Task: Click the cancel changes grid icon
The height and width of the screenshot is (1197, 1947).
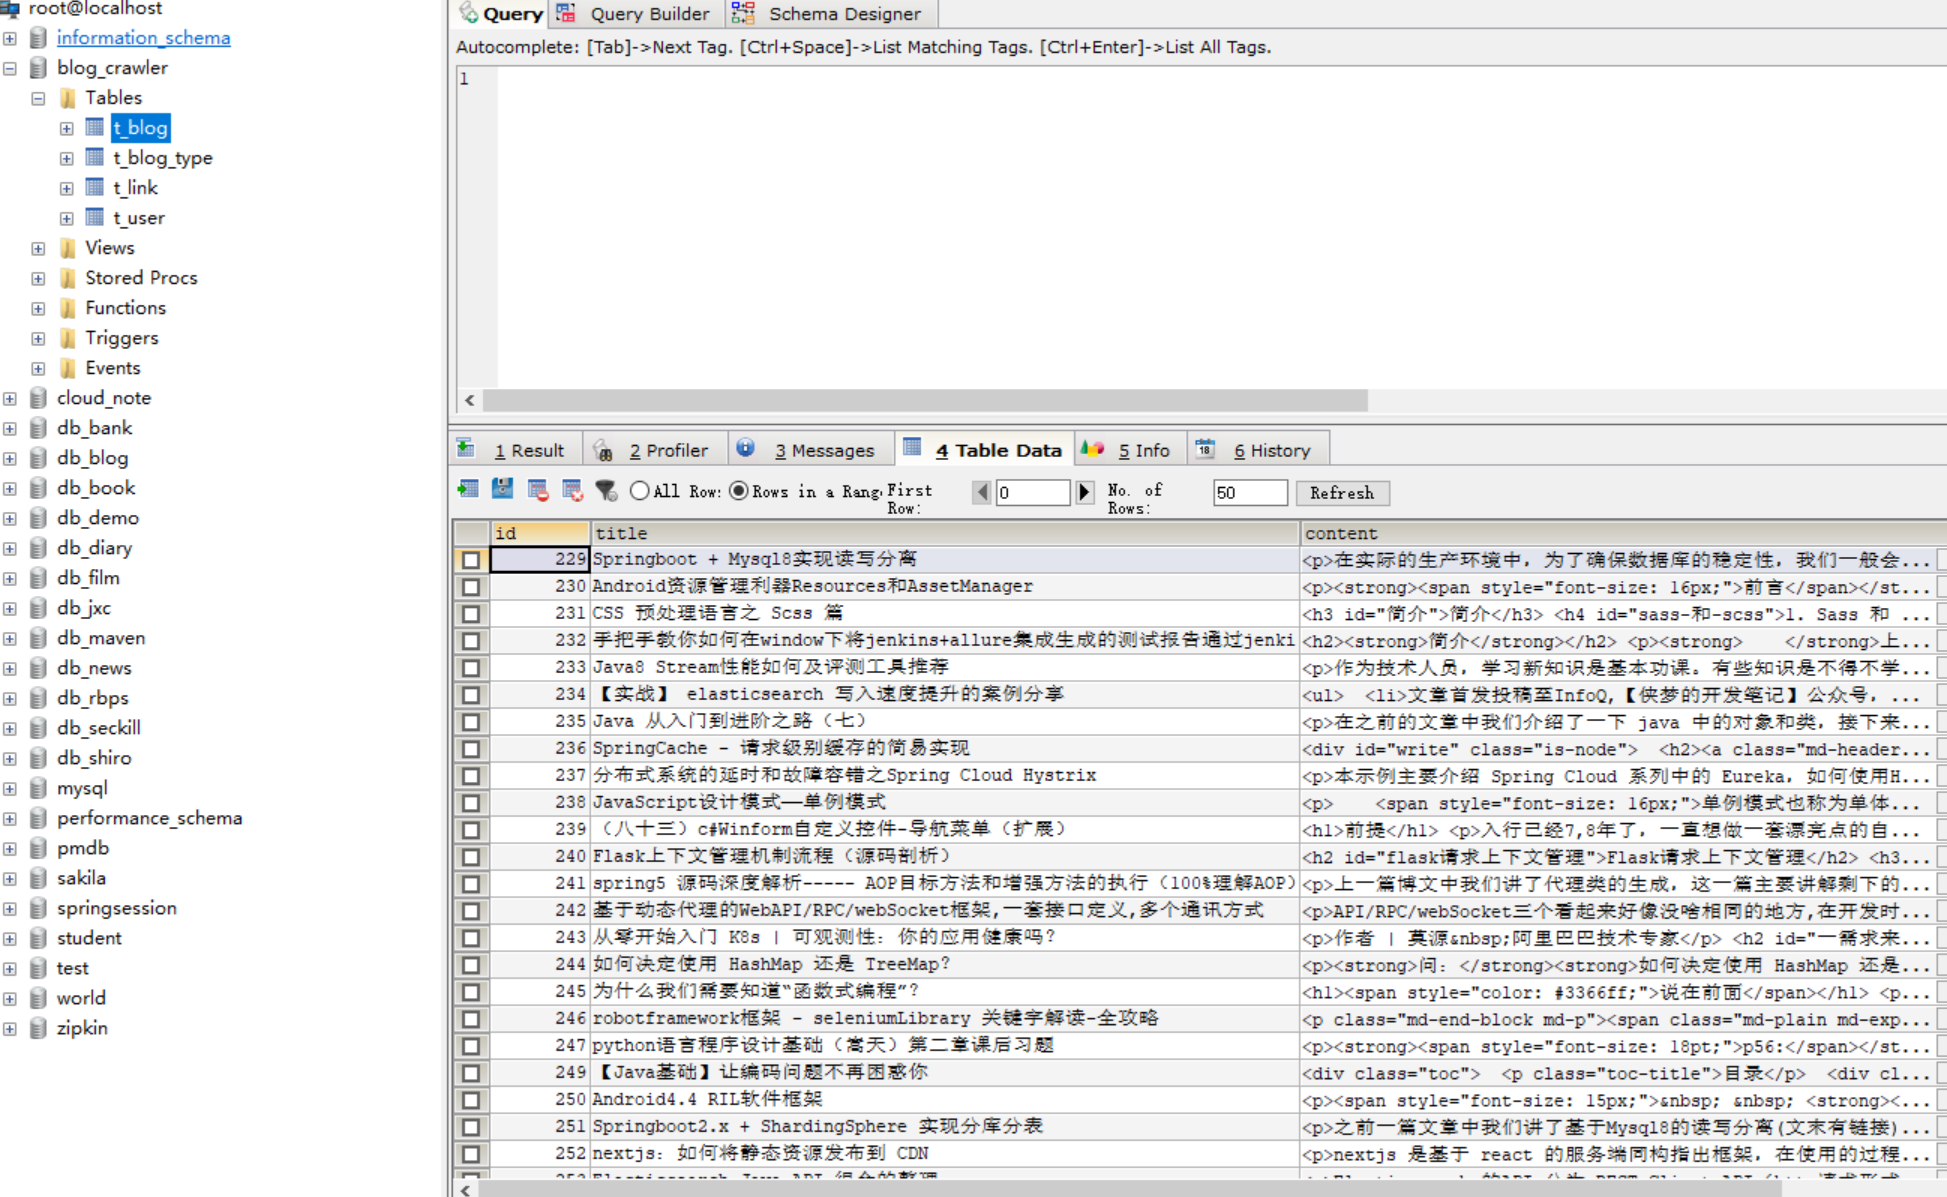Action: pos(572,490)
